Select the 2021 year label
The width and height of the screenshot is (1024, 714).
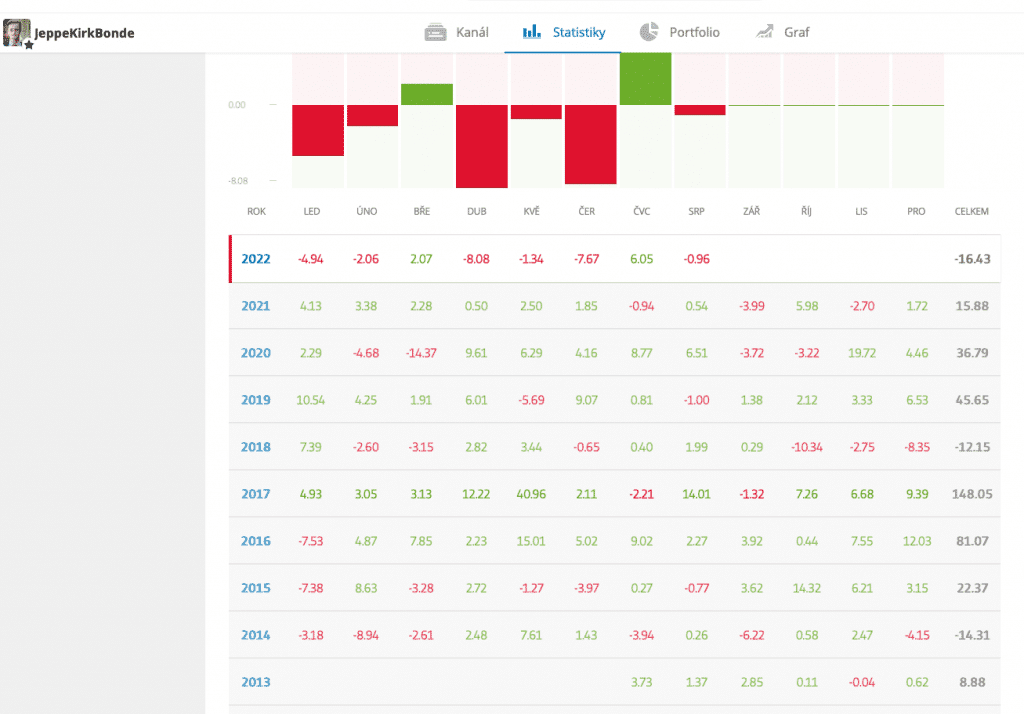pos(256,305)
